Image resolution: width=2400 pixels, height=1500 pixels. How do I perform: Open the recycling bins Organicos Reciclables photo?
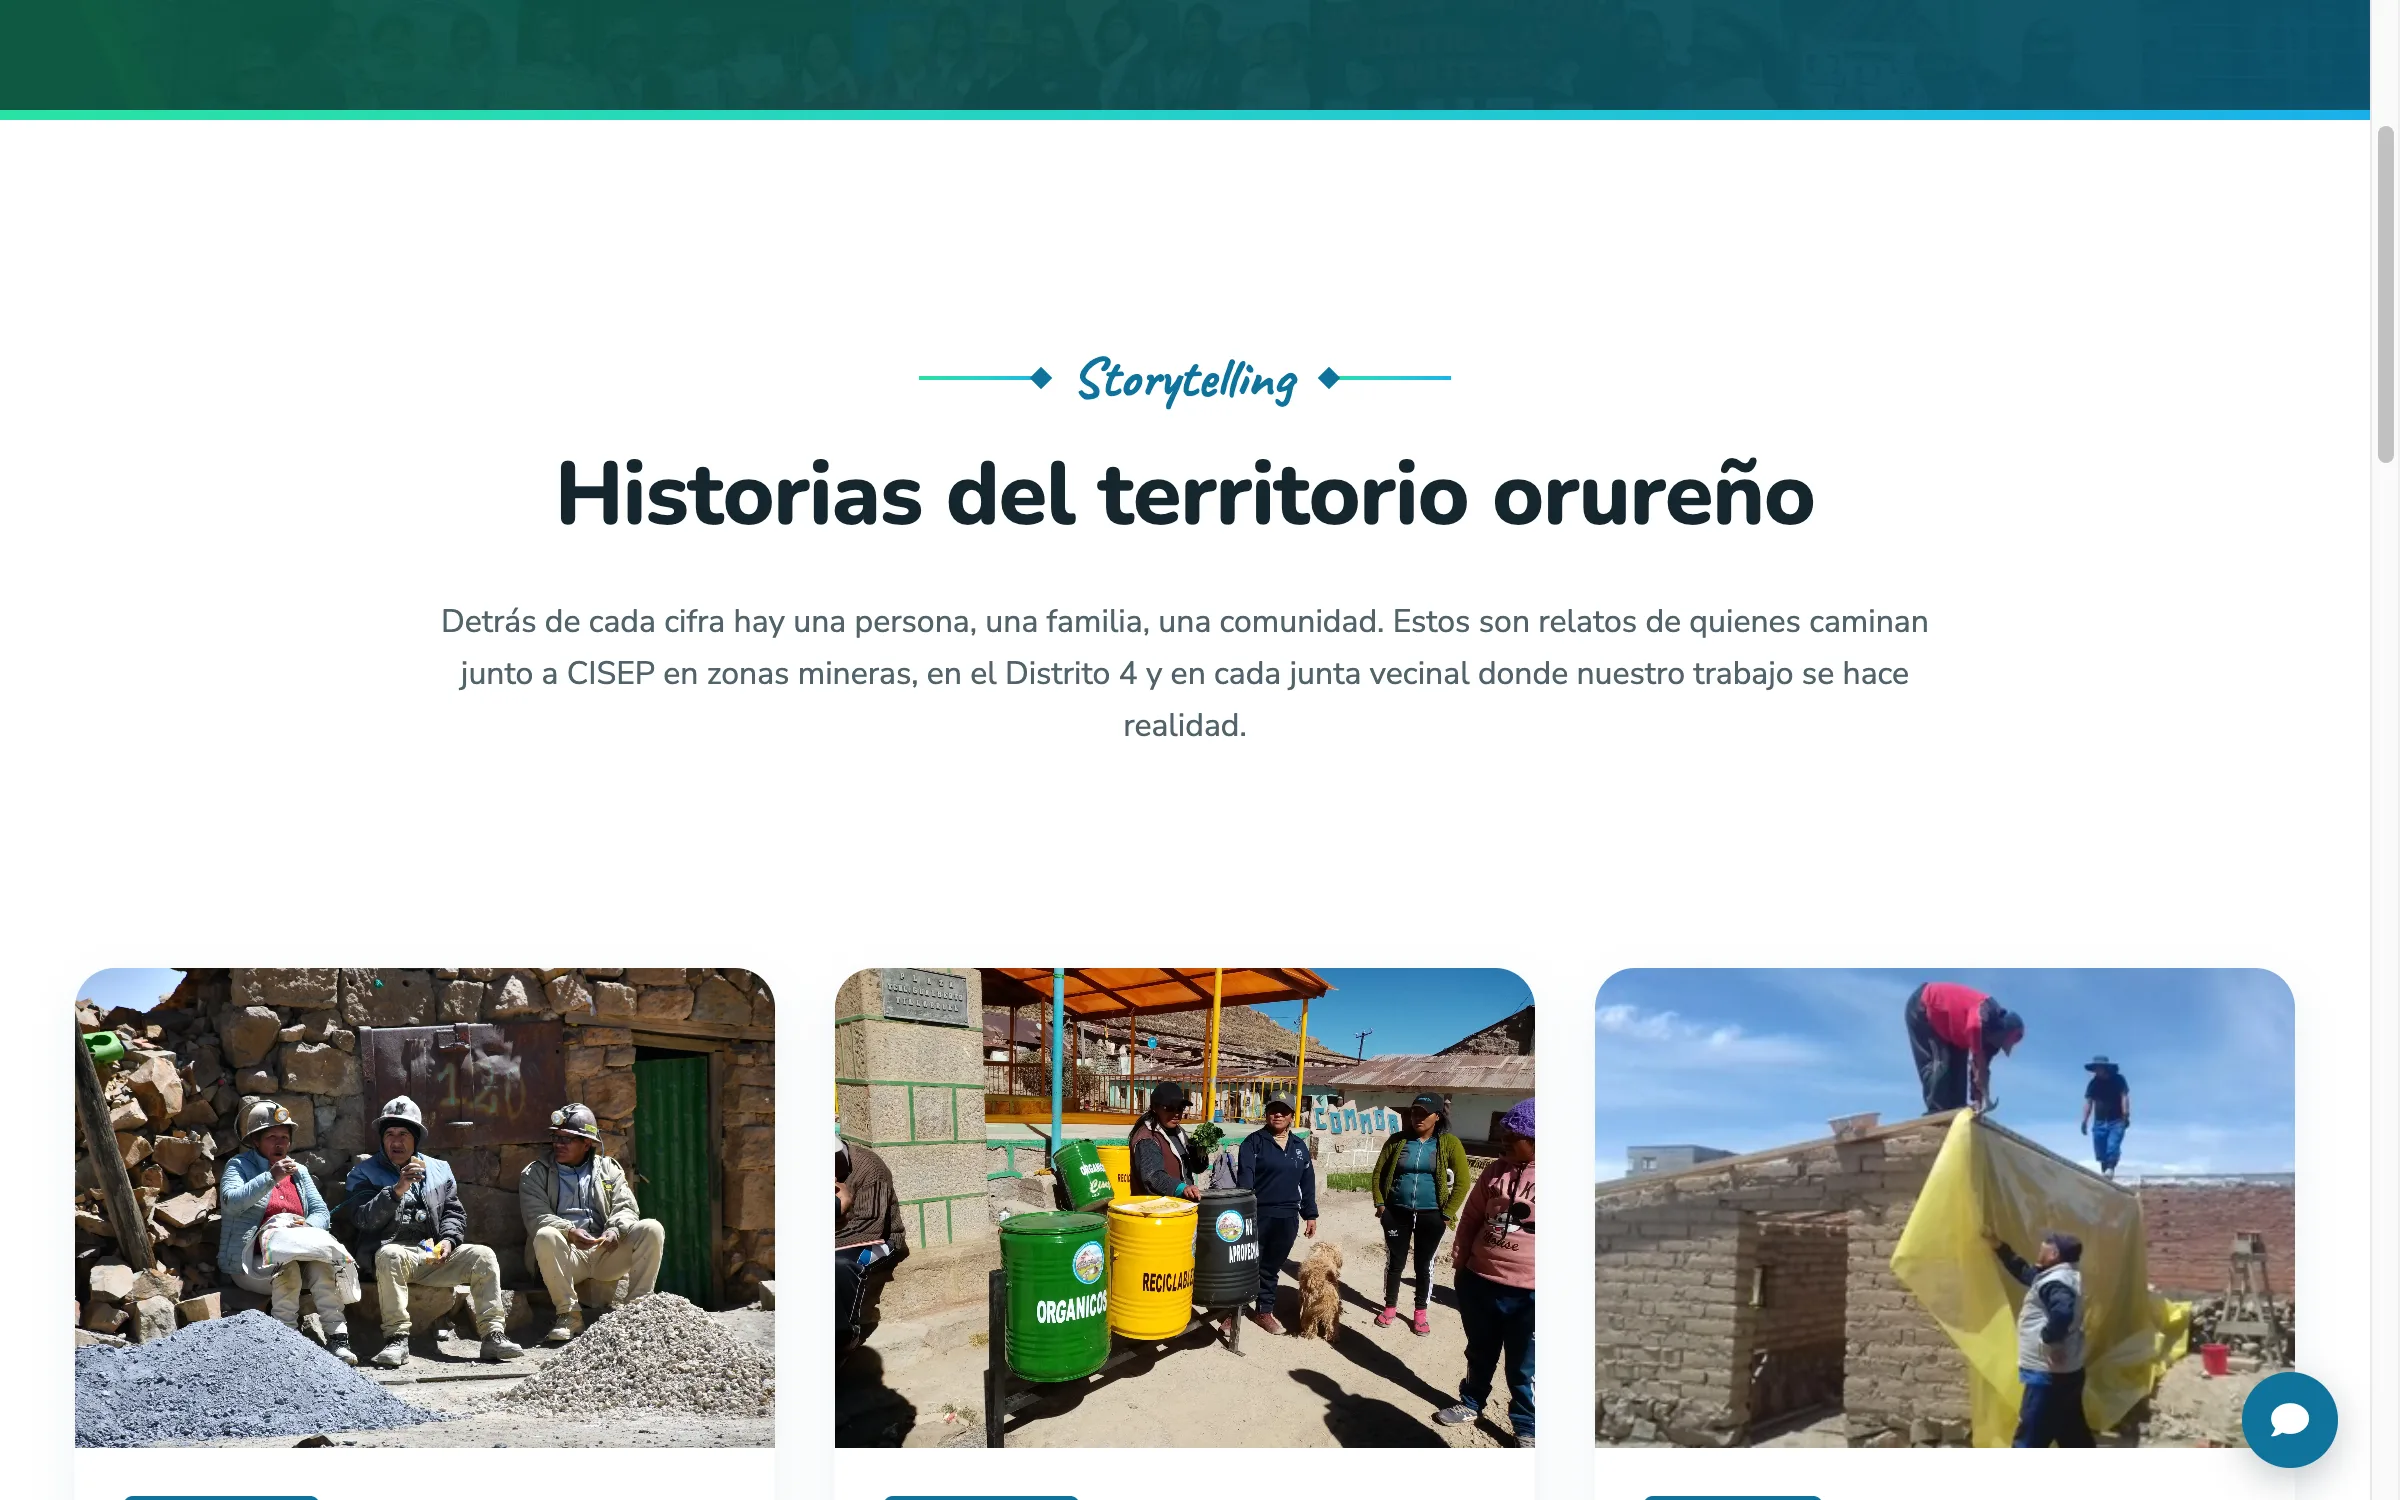(1185, 1207)
